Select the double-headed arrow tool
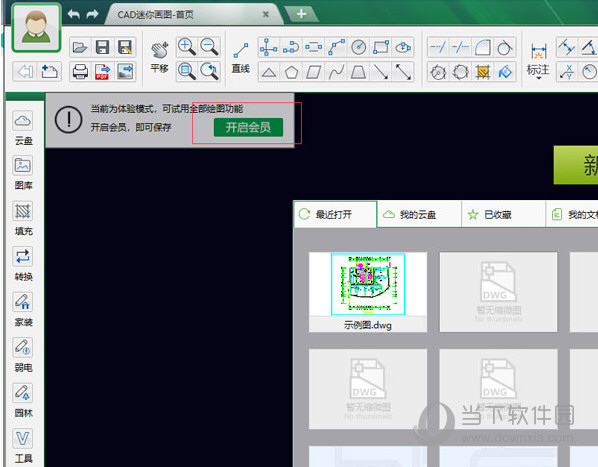Image resolution: width=598 pixels, height=467 pixels. point(403,72)
